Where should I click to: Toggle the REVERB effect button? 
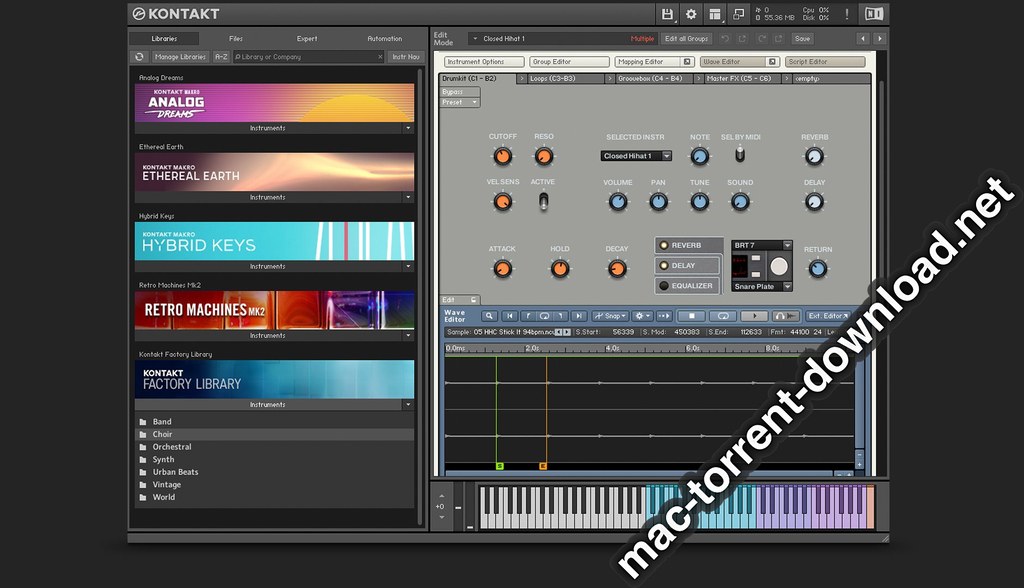(688, 245)
